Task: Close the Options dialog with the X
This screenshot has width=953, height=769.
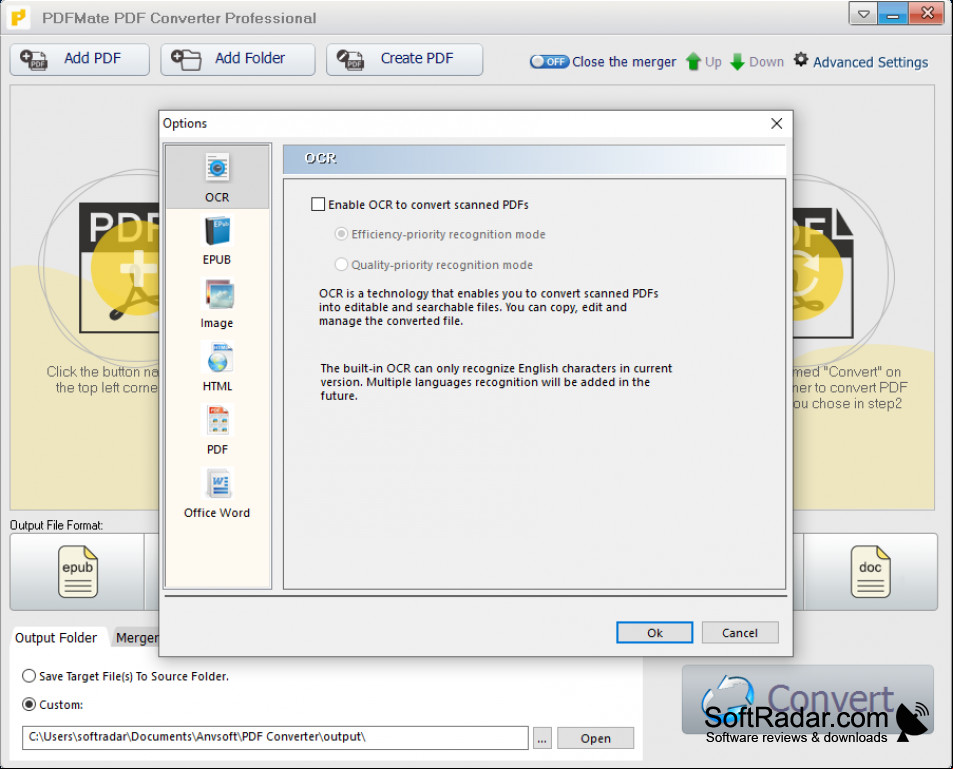Action: [x=776, y=123]
